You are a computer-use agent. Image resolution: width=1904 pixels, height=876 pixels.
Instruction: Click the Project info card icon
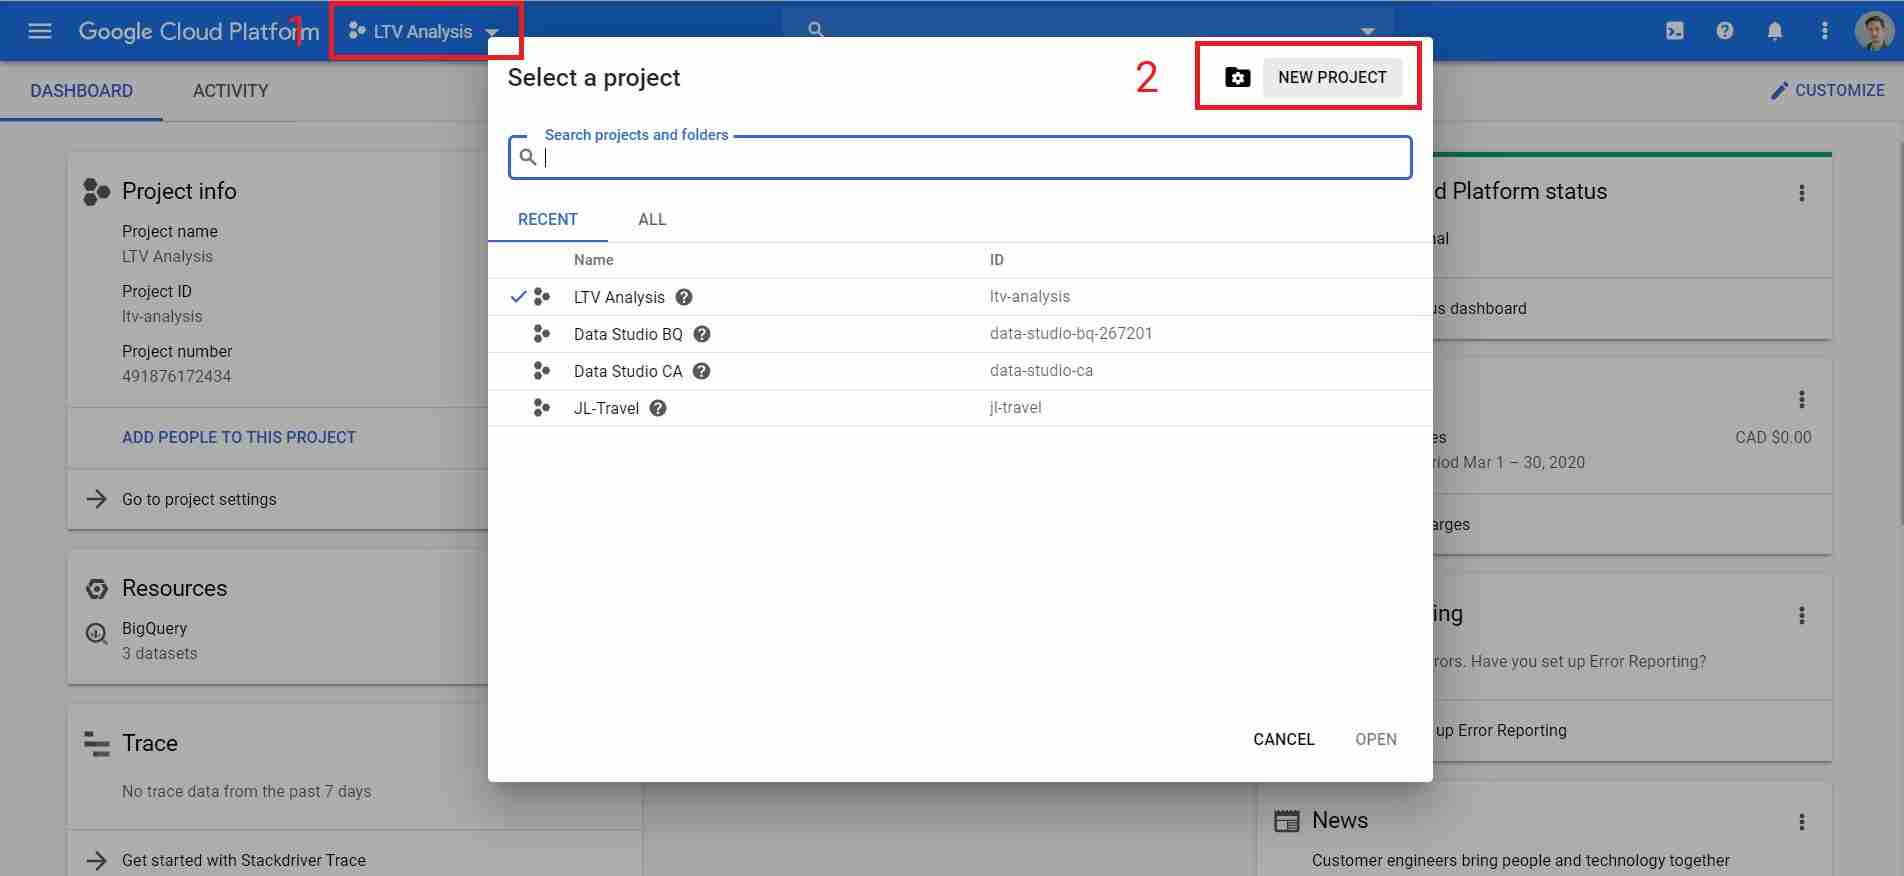(96, 191)
